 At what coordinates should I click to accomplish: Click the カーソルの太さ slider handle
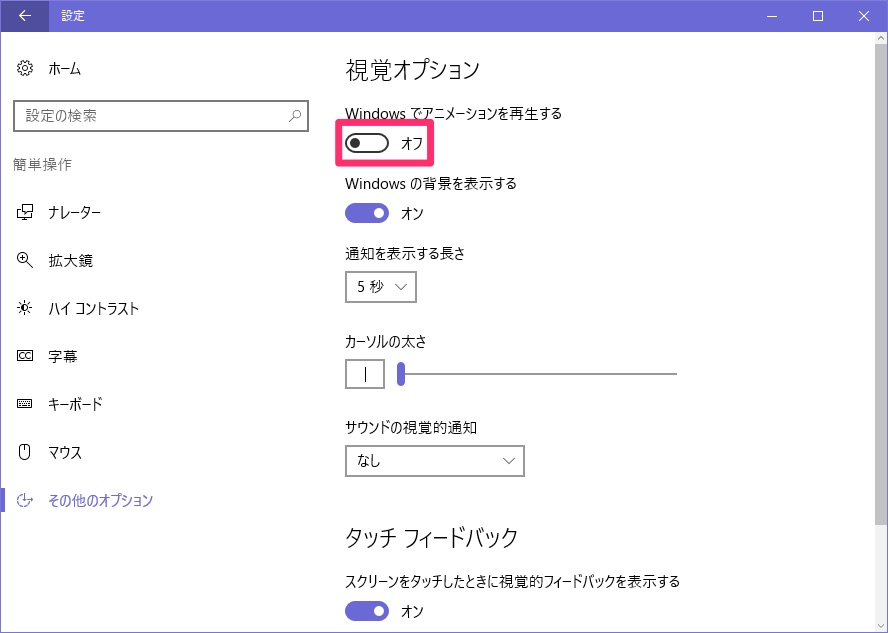(x=401, y=374)
